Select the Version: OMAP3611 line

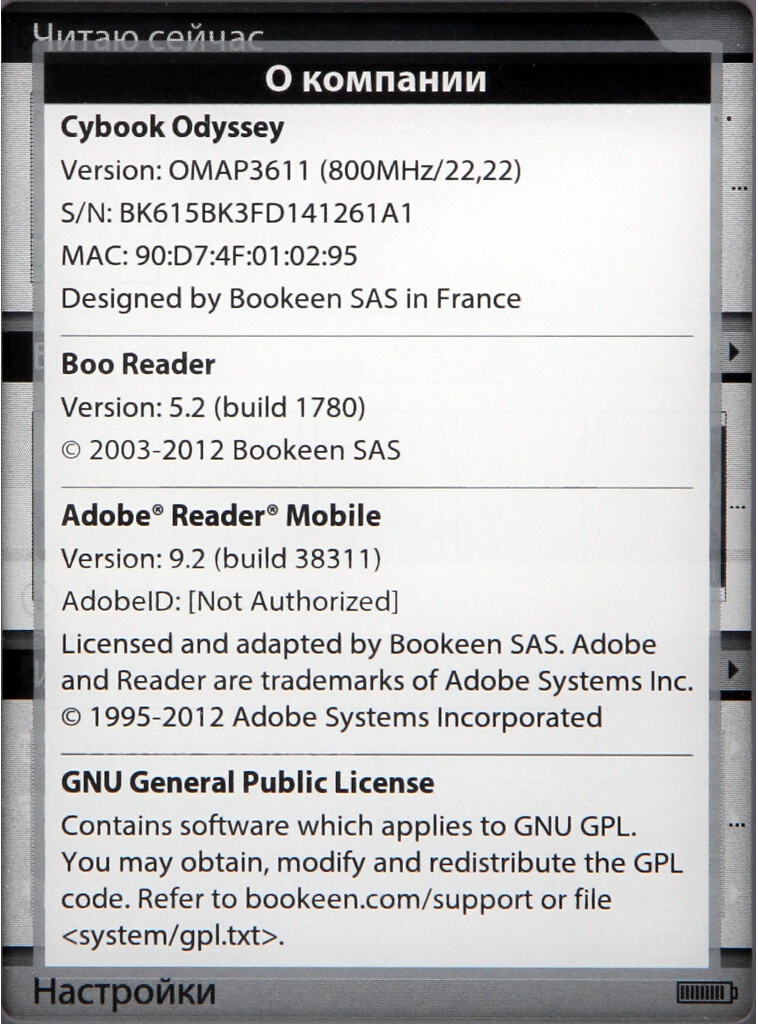click(291, 171)
